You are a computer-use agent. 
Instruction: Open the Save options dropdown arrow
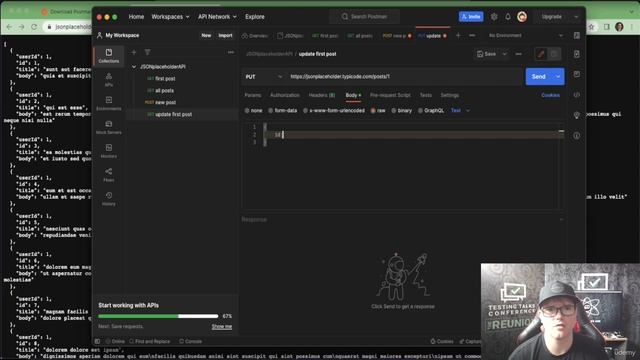pos(504,54)
